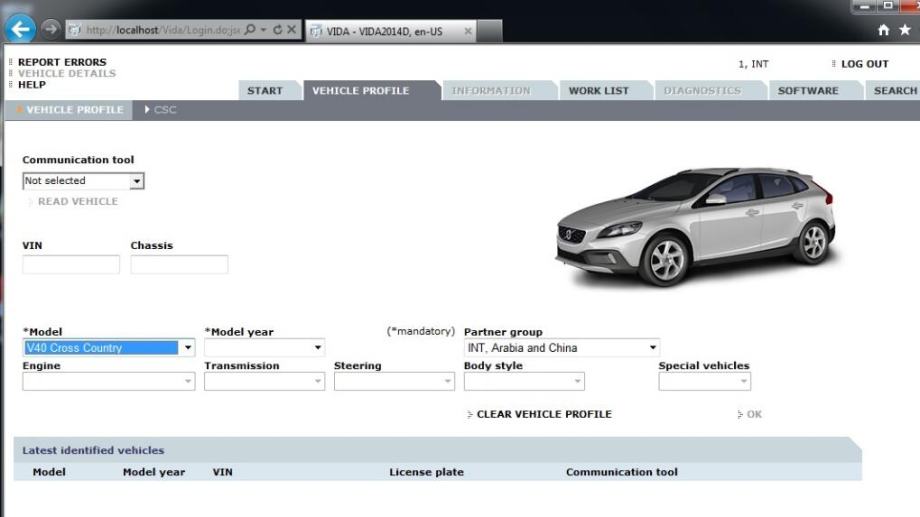This screenshot has height=517, width=920.
Task: Expand the Engine dropdown
Action: point(109,381)
